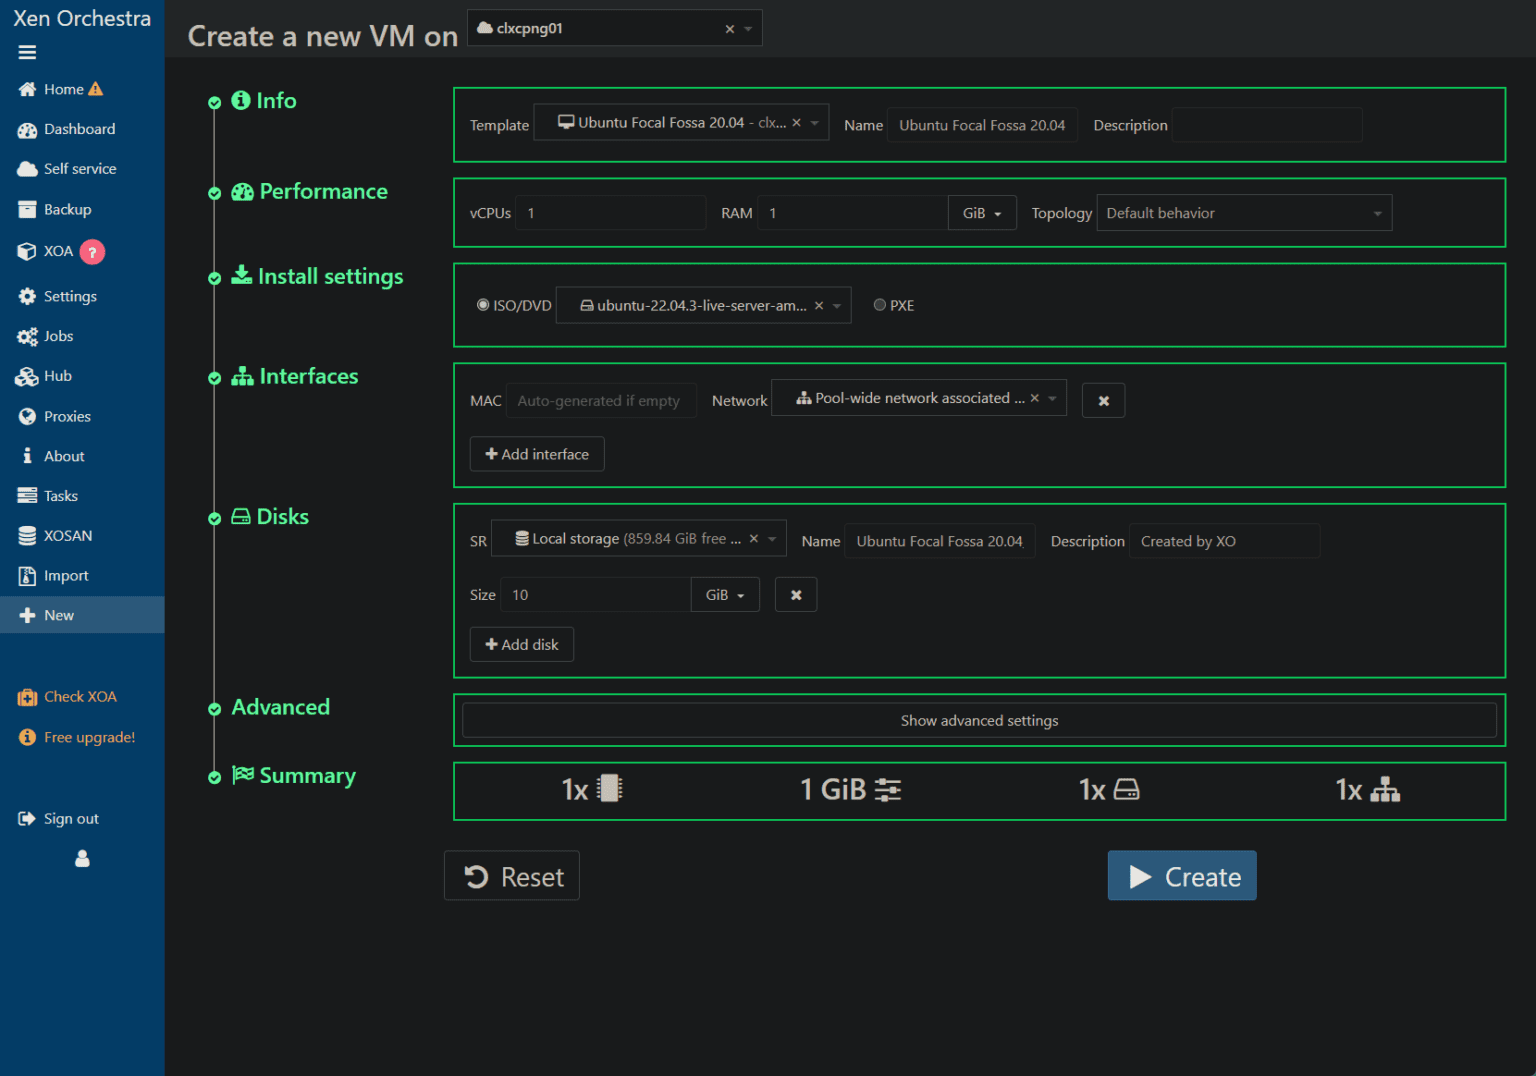Select the Backup sidebar icon
The image size is (1536, 1076).
(x=27, y=209)
